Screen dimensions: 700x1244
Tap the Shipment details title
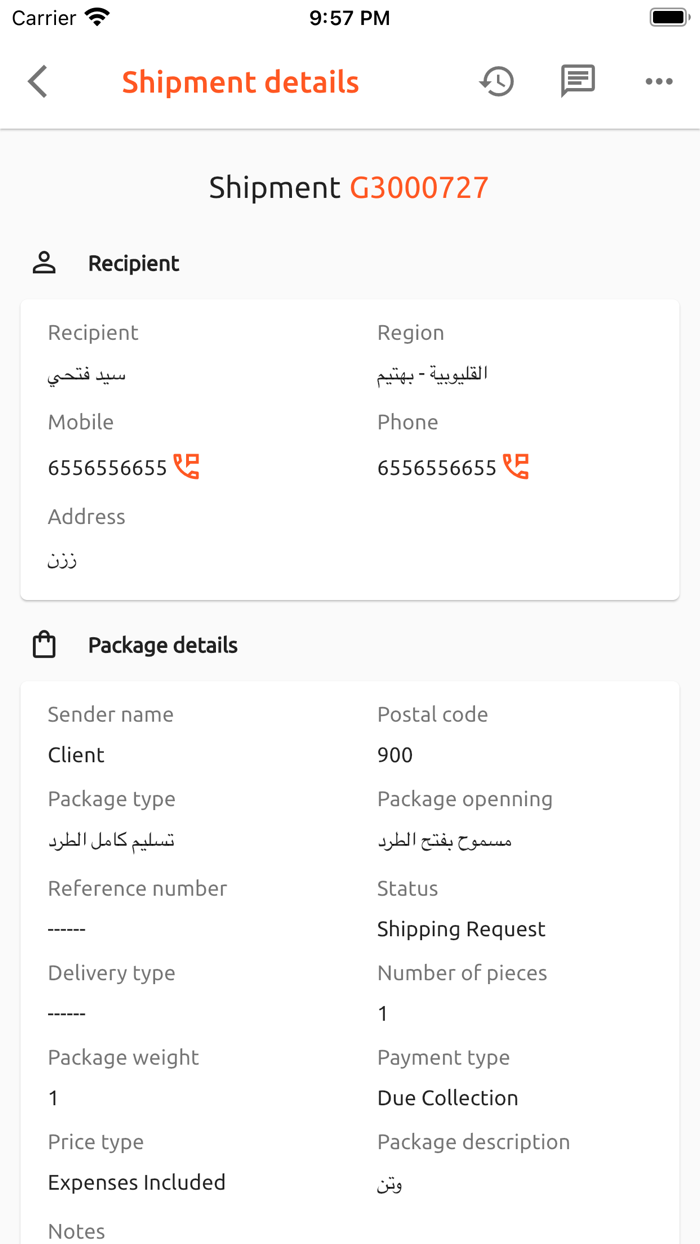240,82
